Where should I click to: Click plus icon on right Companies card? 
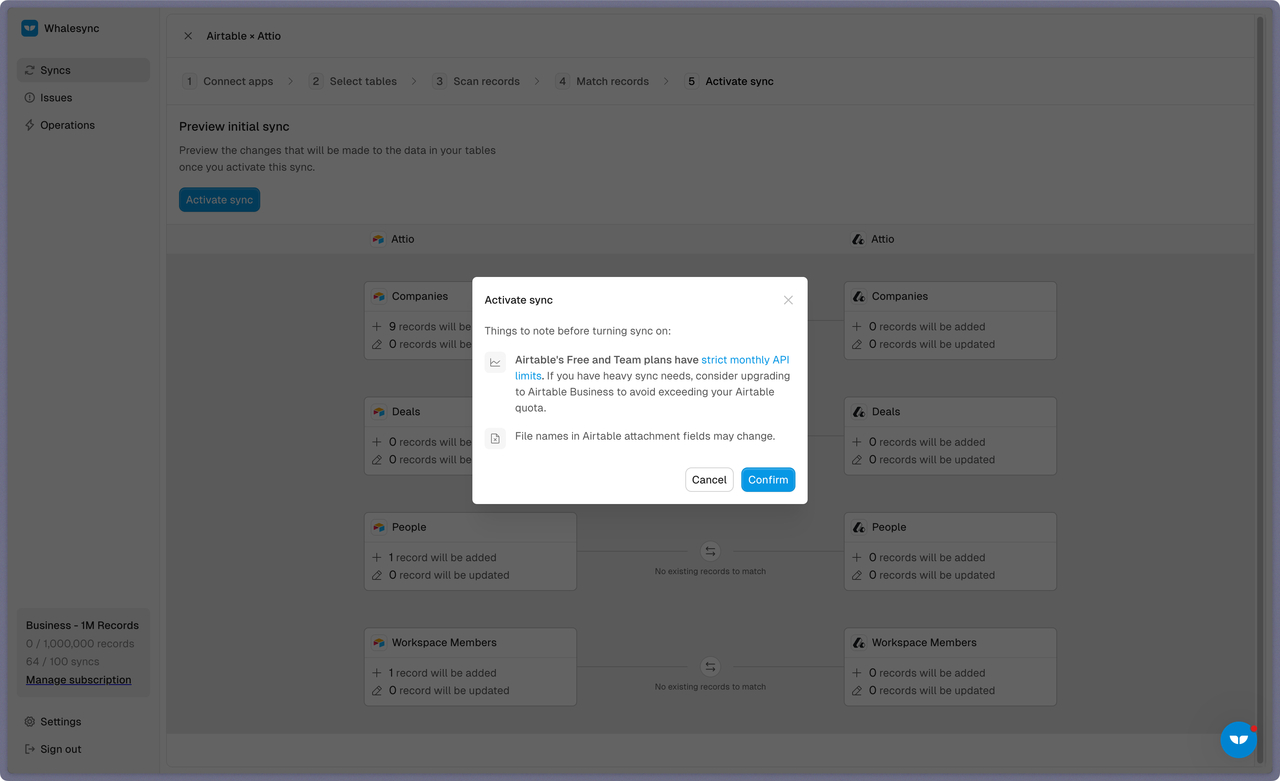click(857, 327)
